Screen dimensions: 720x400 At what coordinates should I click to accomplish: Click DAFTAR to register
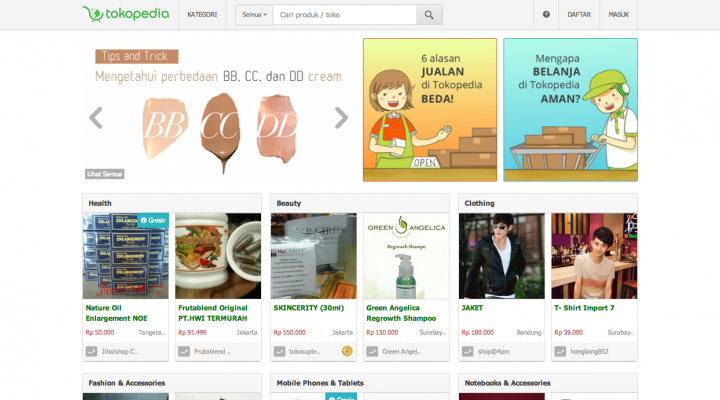tap(579, 15)
